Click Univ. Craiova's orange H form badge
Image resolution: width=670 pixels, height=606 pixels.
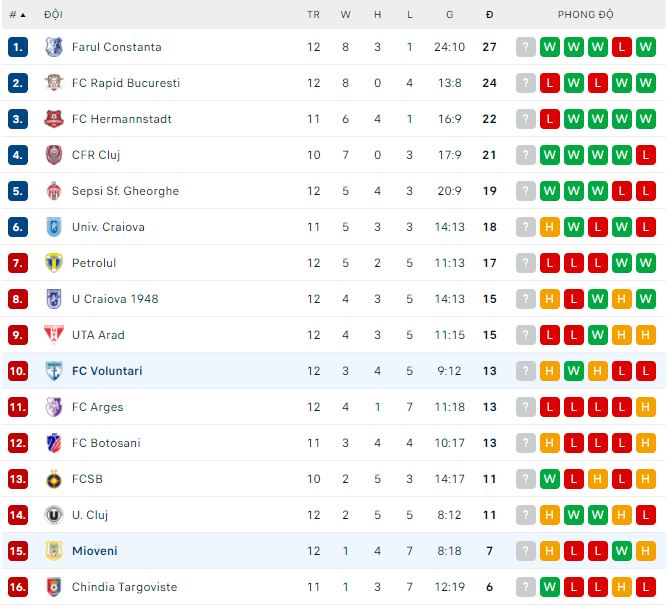pyautogui.click(x=550, y=227)
